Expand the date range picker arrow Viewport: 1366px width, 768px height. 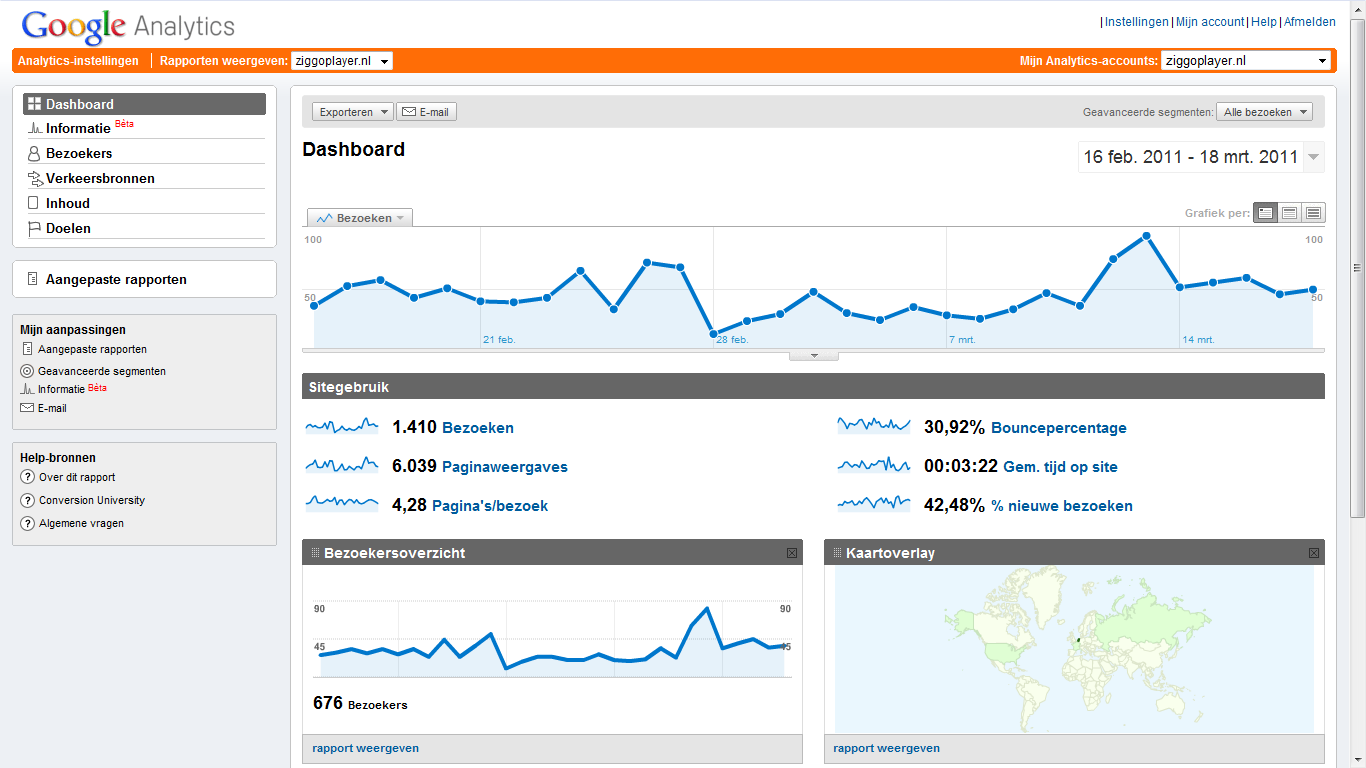(1314, 157)
